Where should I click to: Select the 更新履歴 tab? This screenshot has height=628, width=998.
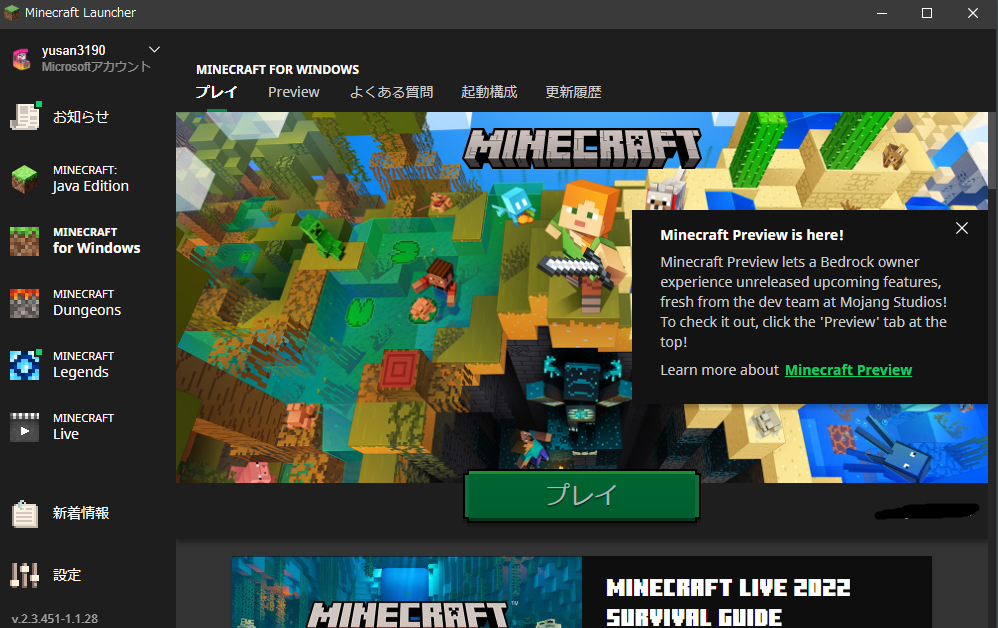pos(572,91)
